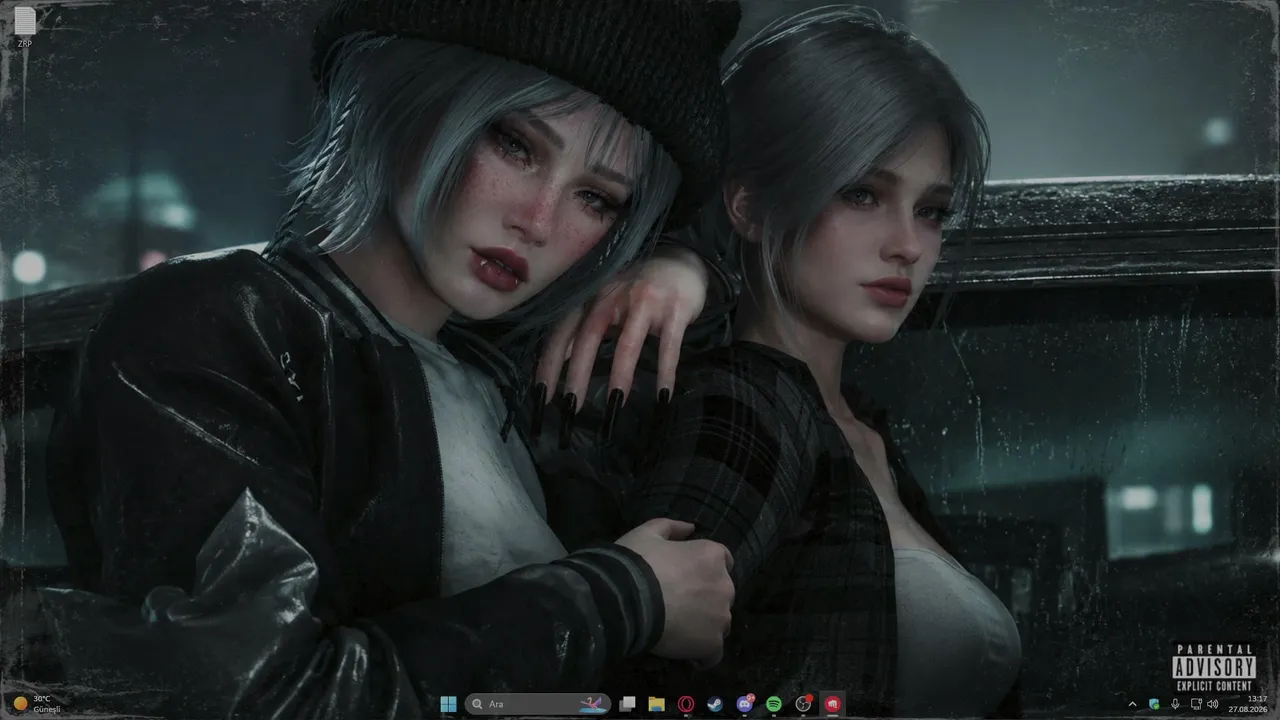
Task: Open Spotify from the taskbar
Action: (x=774, y=704)
